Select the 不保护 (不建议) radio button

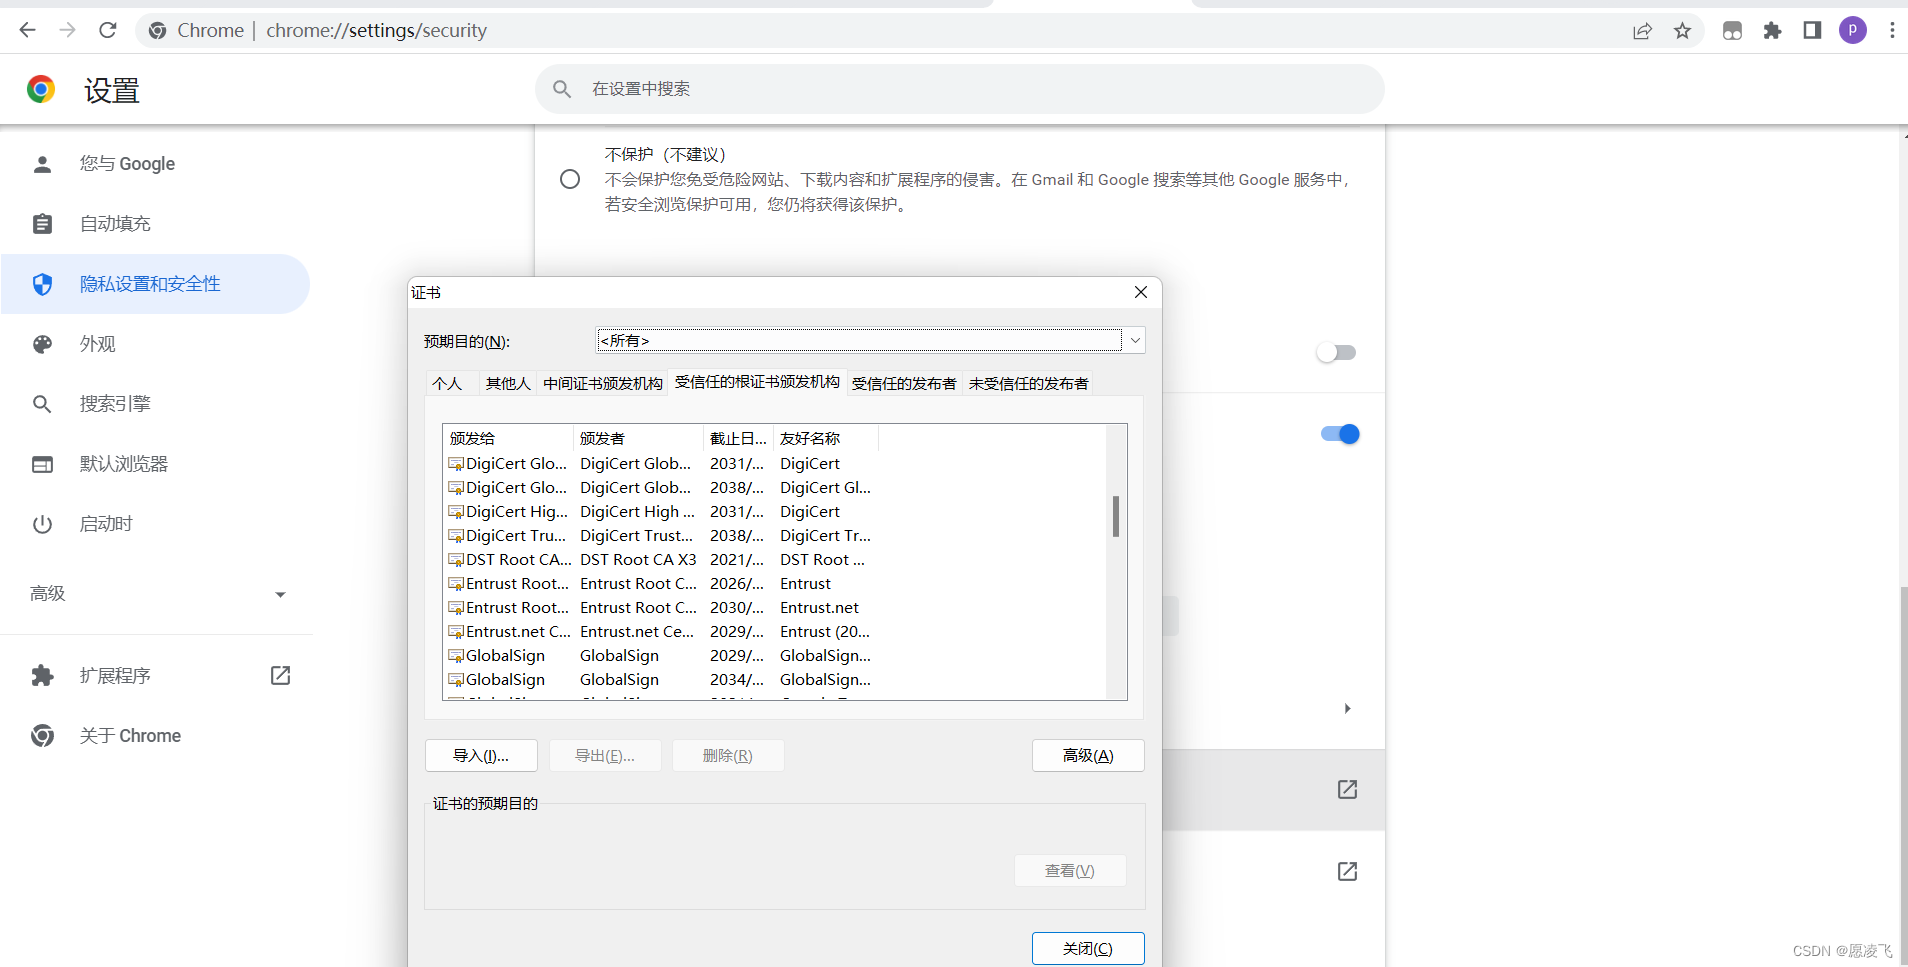point(570,179)
